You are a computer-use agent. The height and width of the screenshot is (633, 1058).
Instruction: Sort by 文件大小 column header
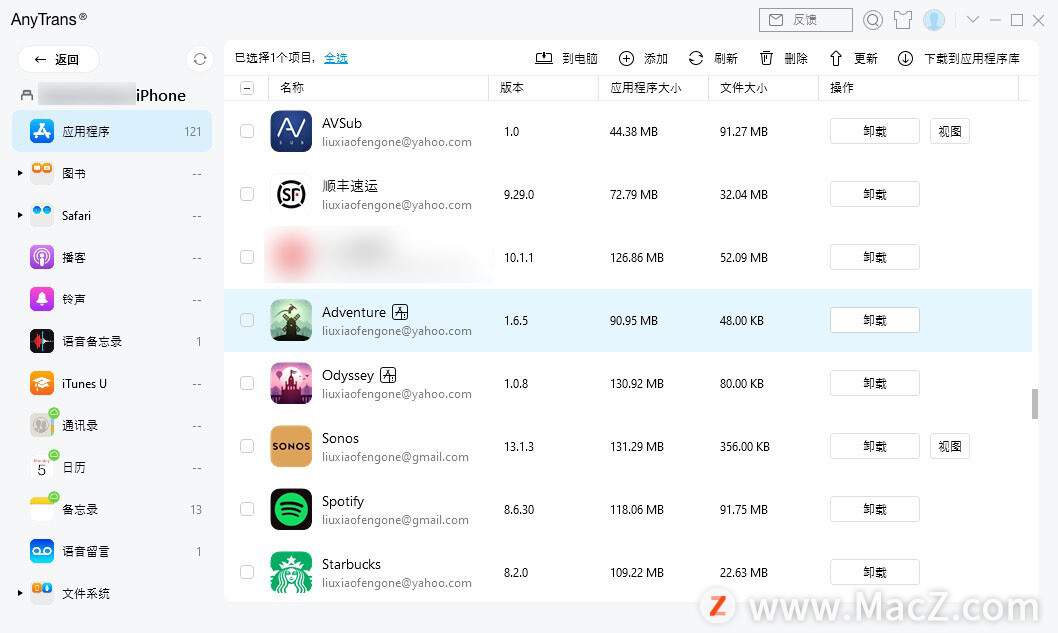click(x=763, y=88)
